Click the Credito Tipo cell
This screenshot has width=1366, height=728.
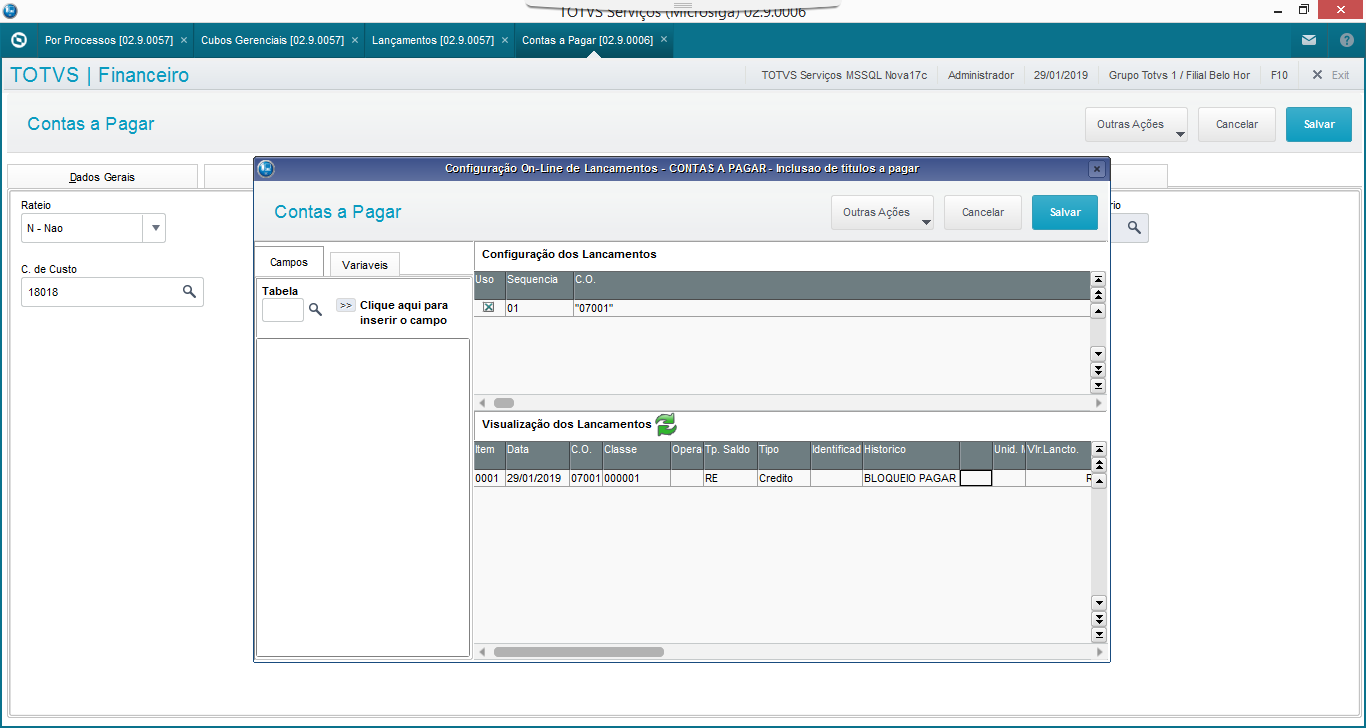click(x=783, y=478)
